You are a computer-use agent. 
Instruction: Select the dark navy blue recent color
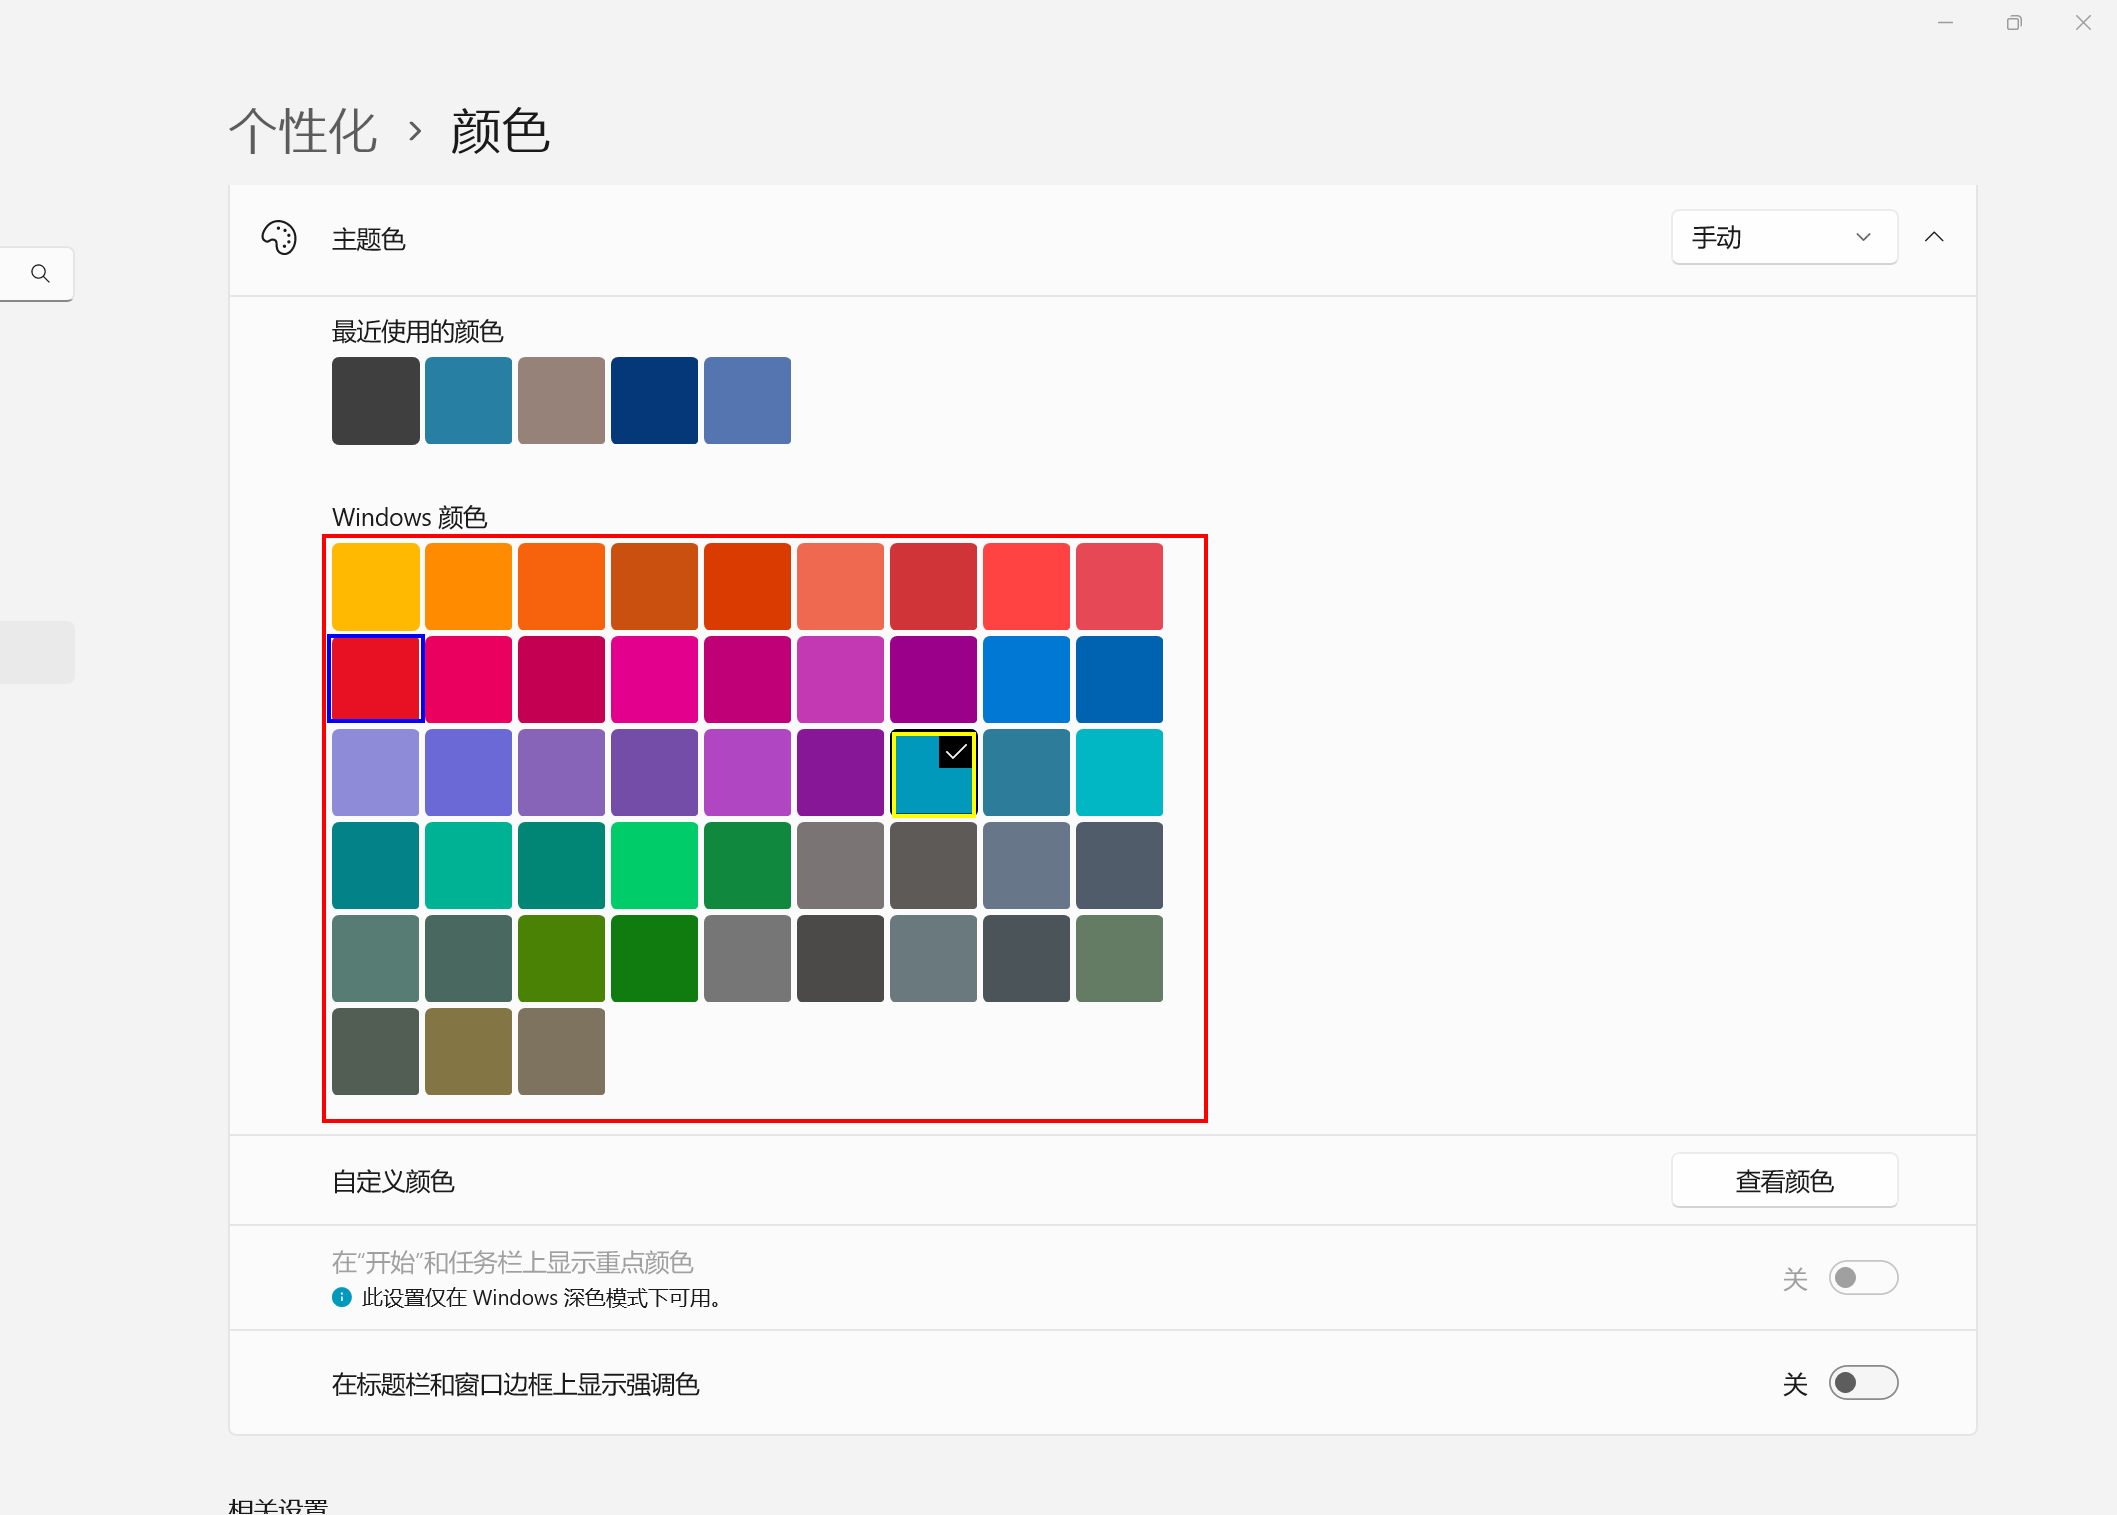654,400
